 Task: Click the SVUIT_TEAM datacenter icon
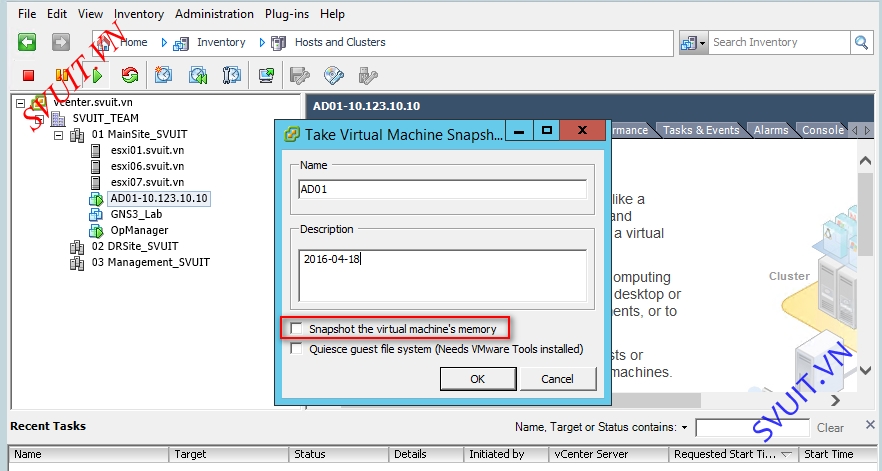(x=58, y=119)
